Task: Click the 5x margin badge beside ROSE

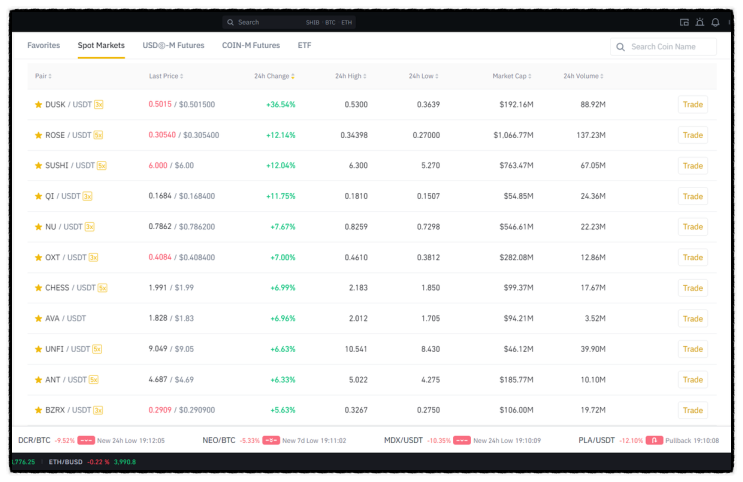Action: [98, 135]
